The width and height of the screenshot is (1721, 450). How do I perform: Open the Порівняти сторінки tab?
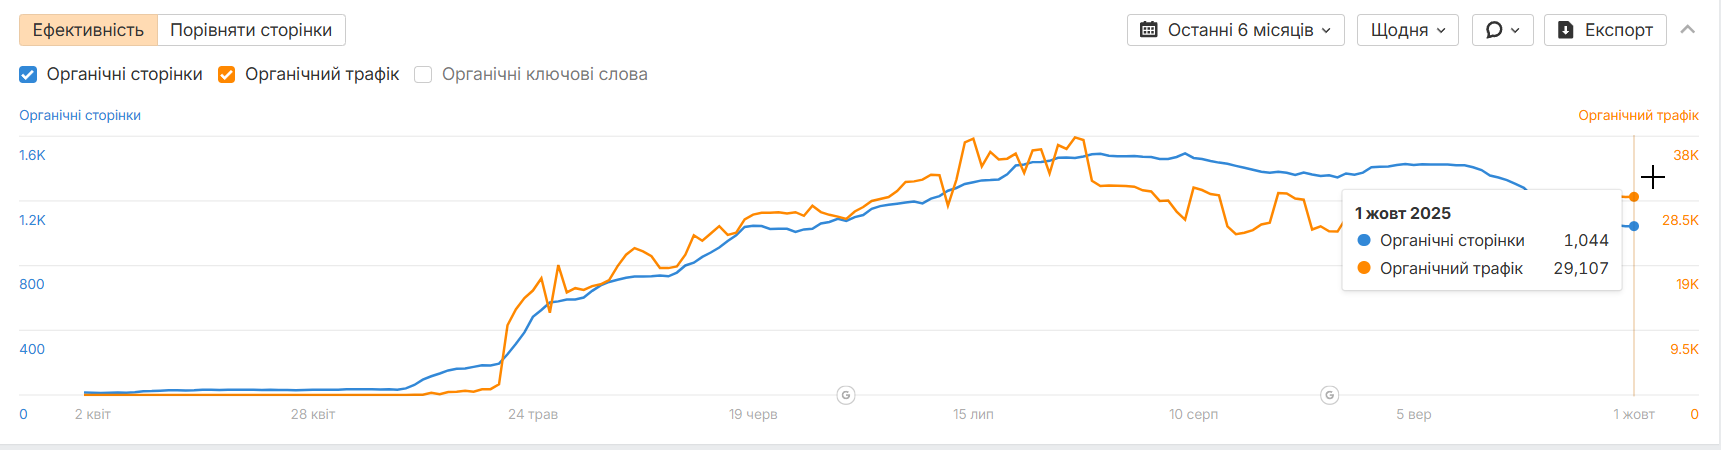[x=251, y=30]
